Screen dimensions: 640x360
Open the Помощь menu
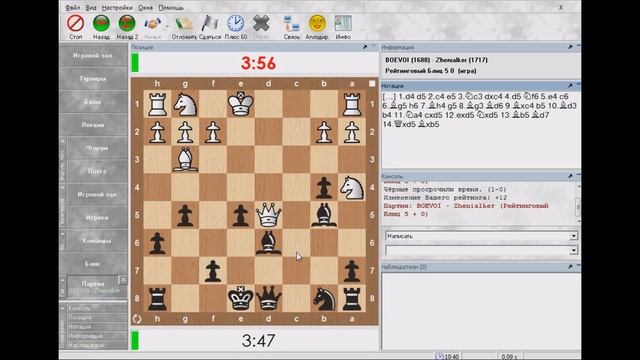coord(171,7)
